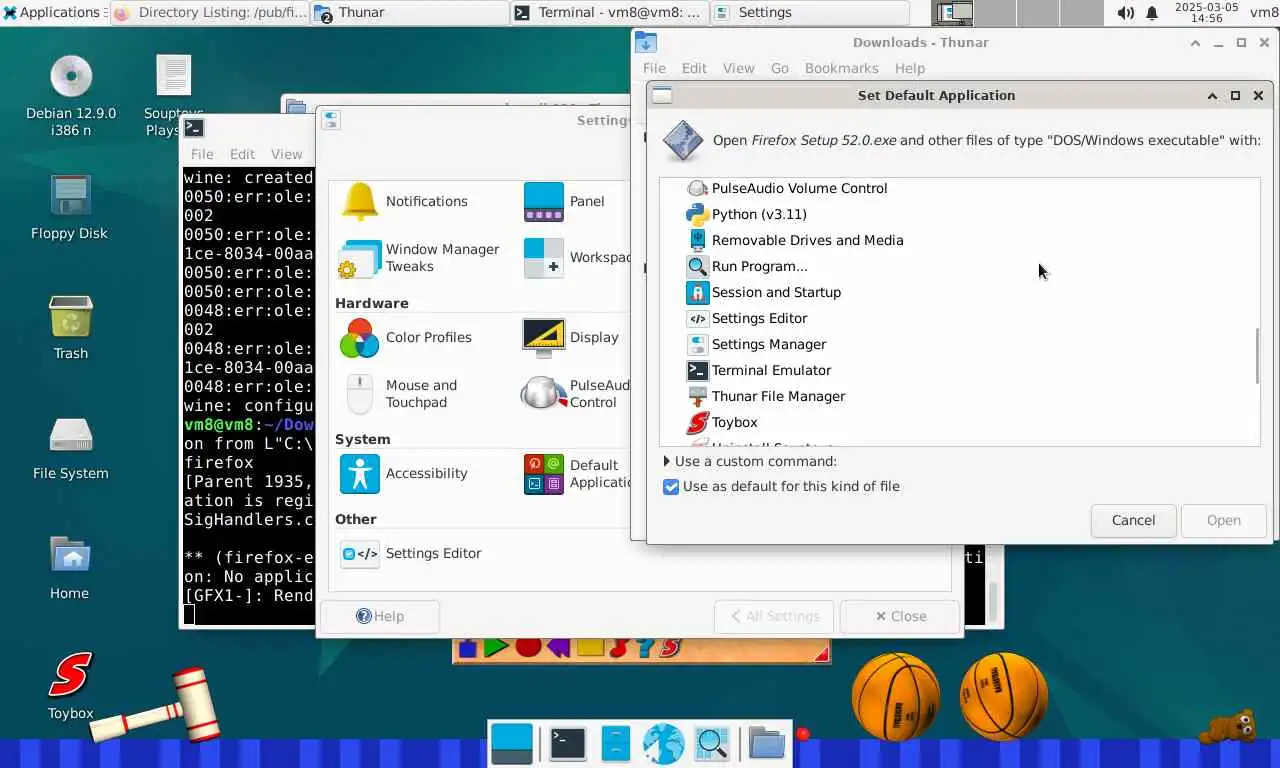Open the Help menu in Thunar
The width and height of the screenshot is (1280, 768).
pos(910,68)
